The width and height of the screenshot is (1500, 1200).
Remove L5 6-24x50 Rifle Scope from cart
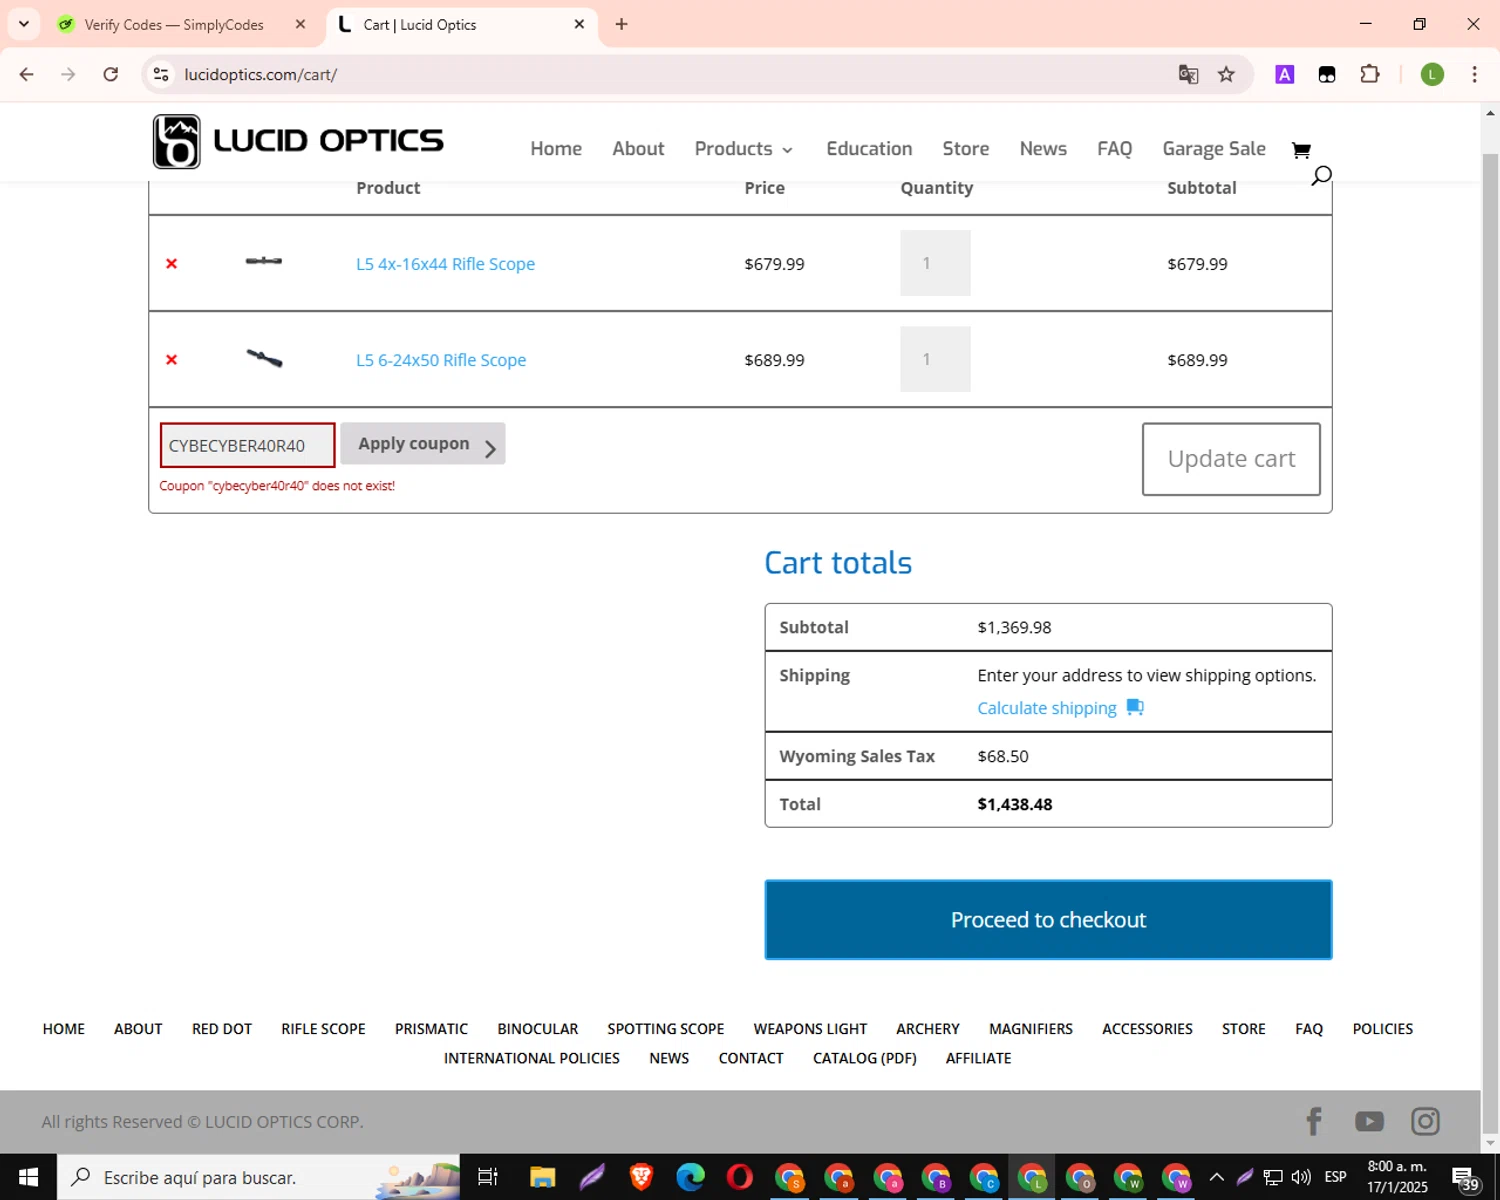171,360
